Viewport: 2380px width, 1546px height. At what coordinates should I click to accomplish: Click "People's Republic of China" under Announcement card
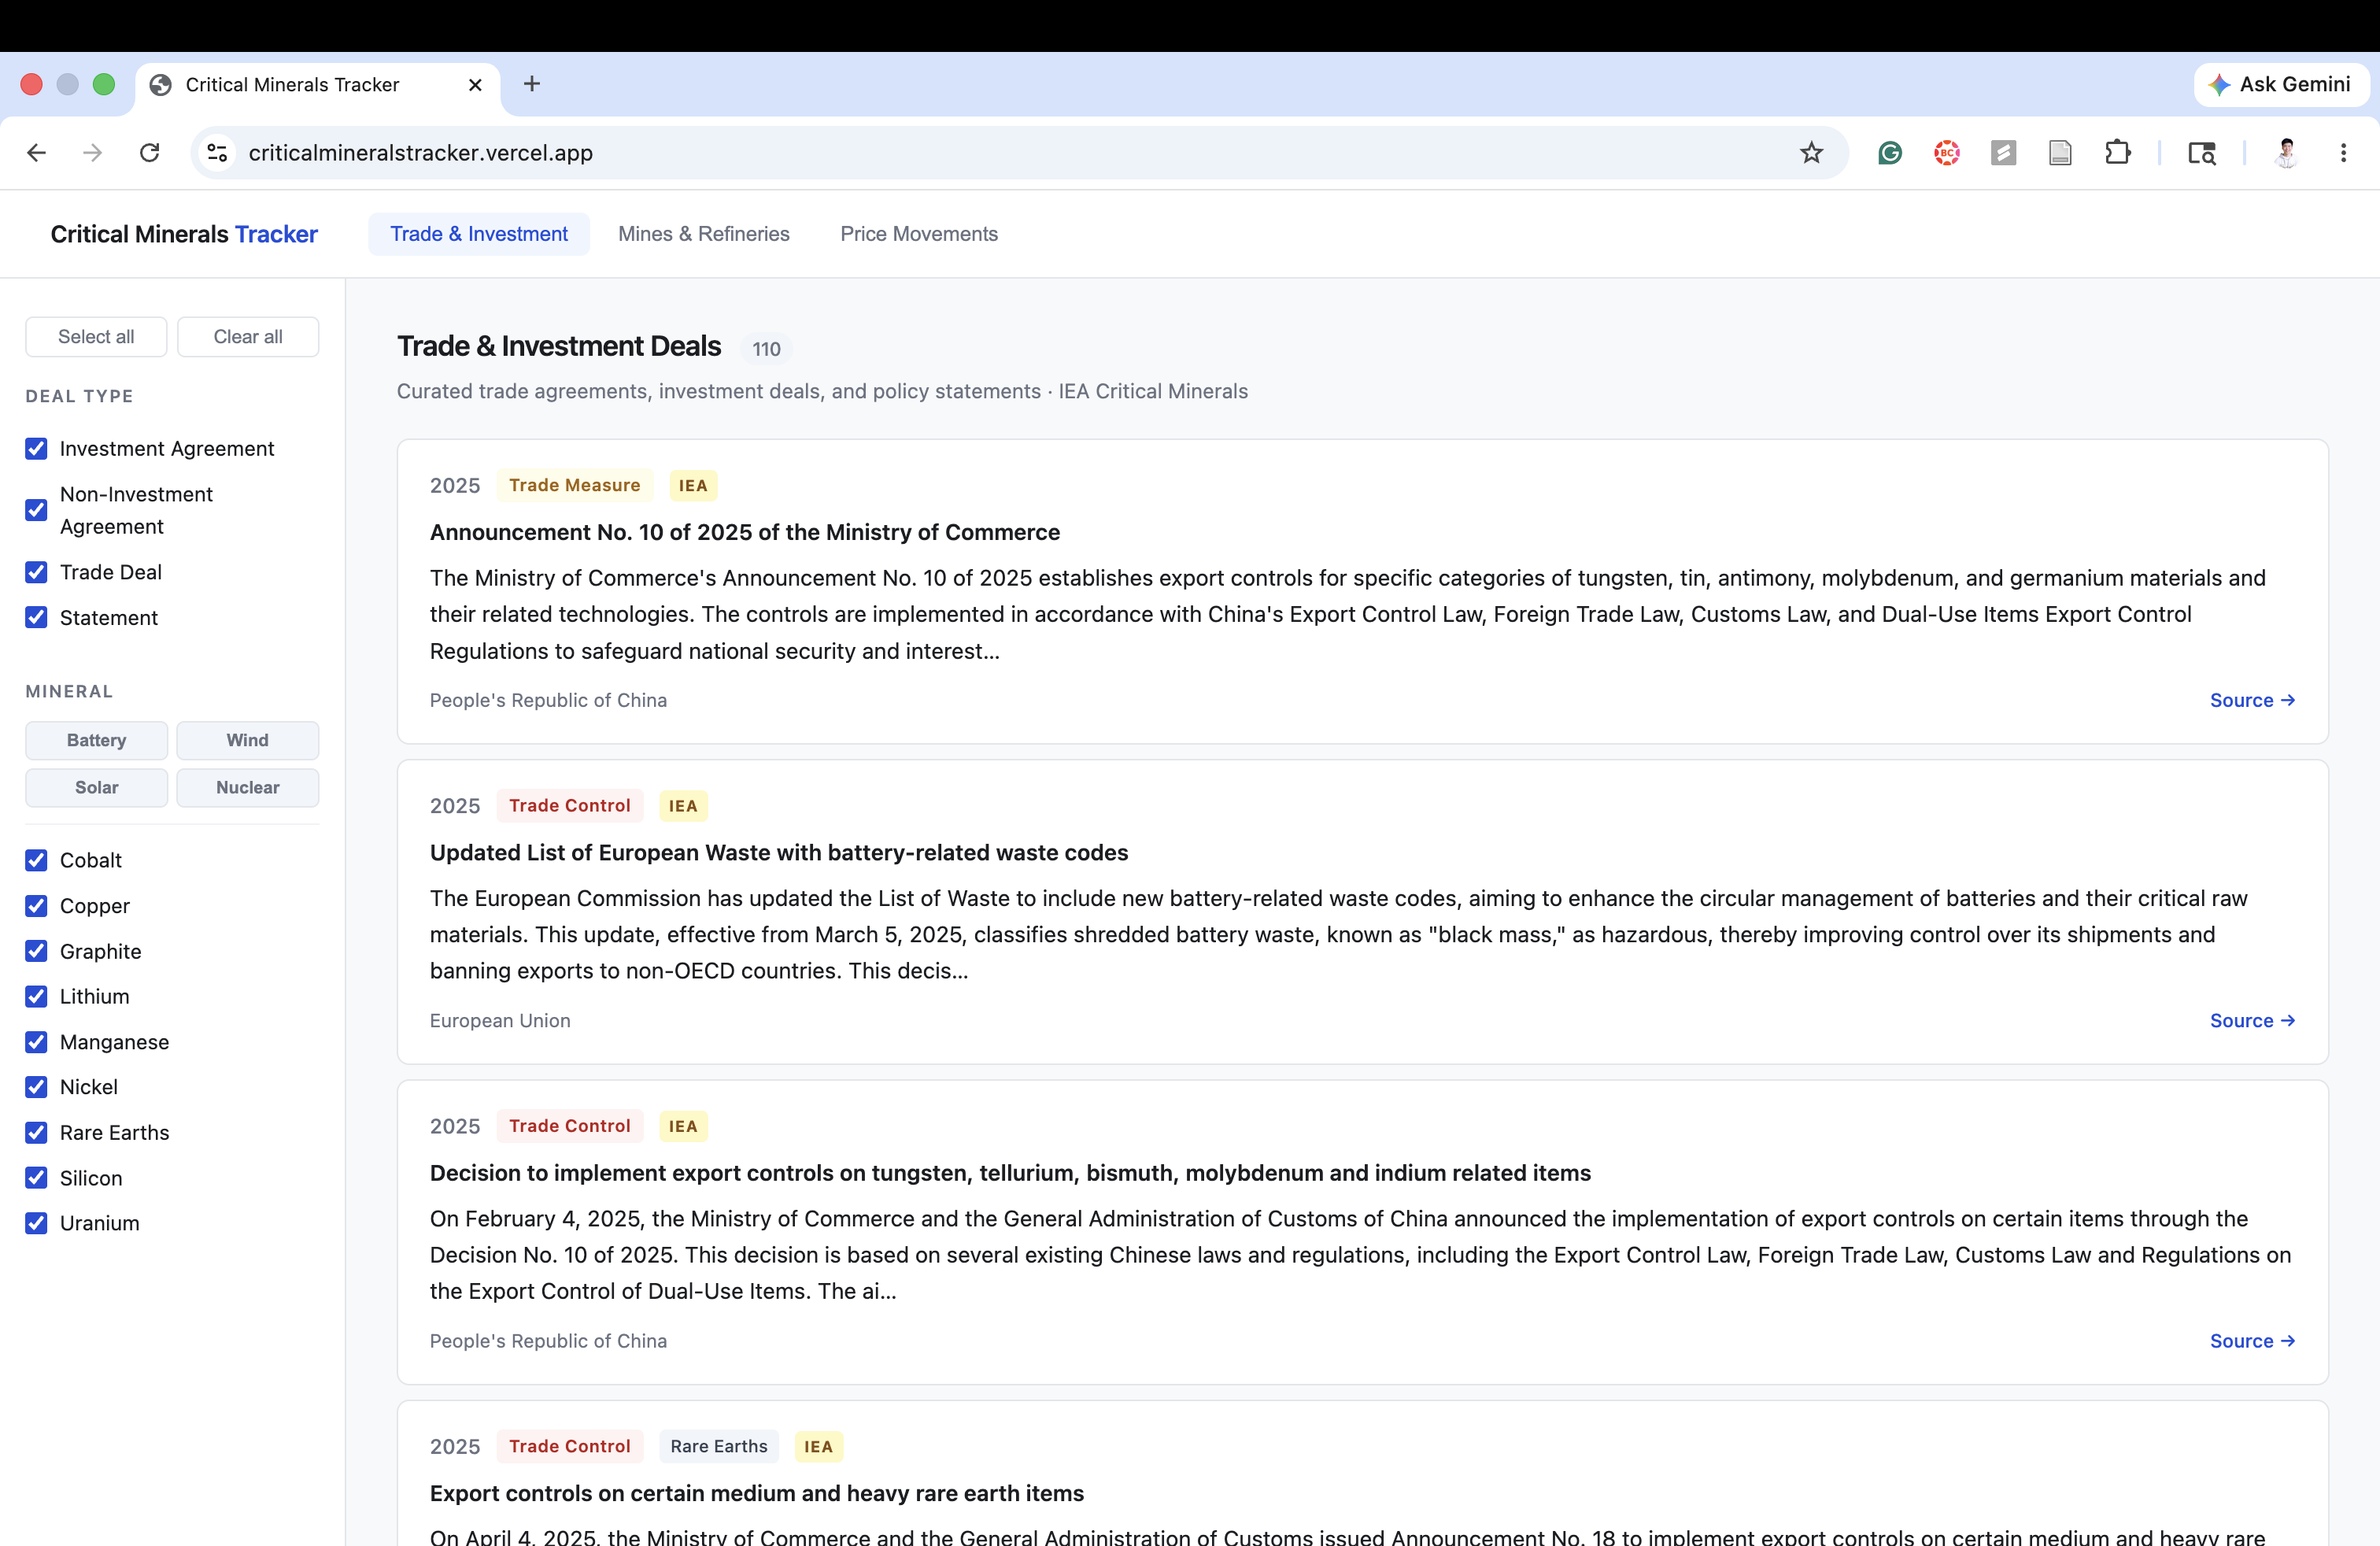(548, 700)
